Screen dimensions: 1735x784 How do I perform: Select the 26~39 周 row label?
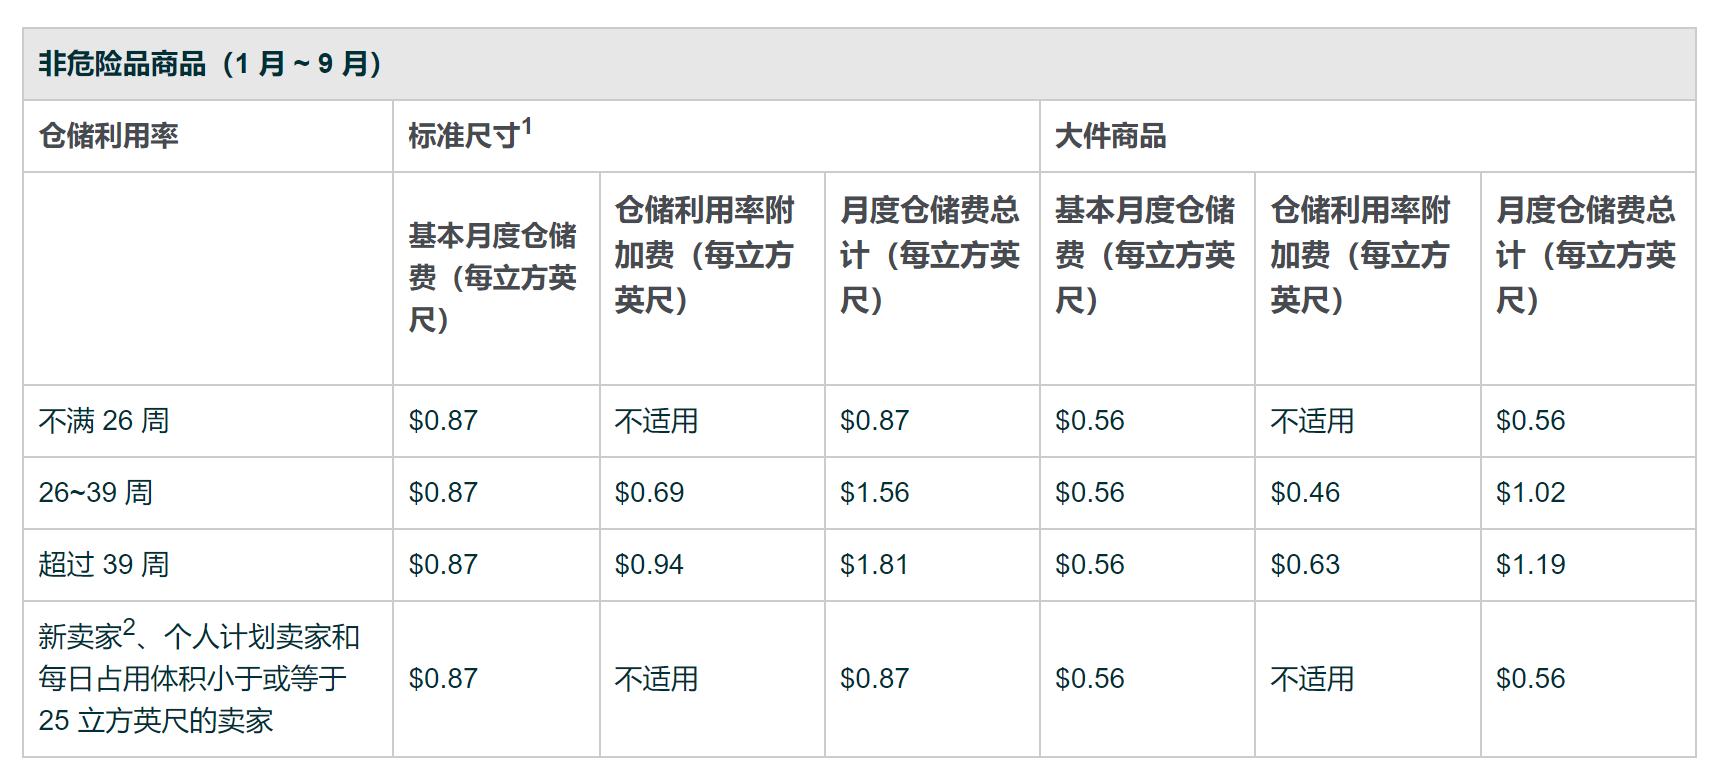point(96,493)
